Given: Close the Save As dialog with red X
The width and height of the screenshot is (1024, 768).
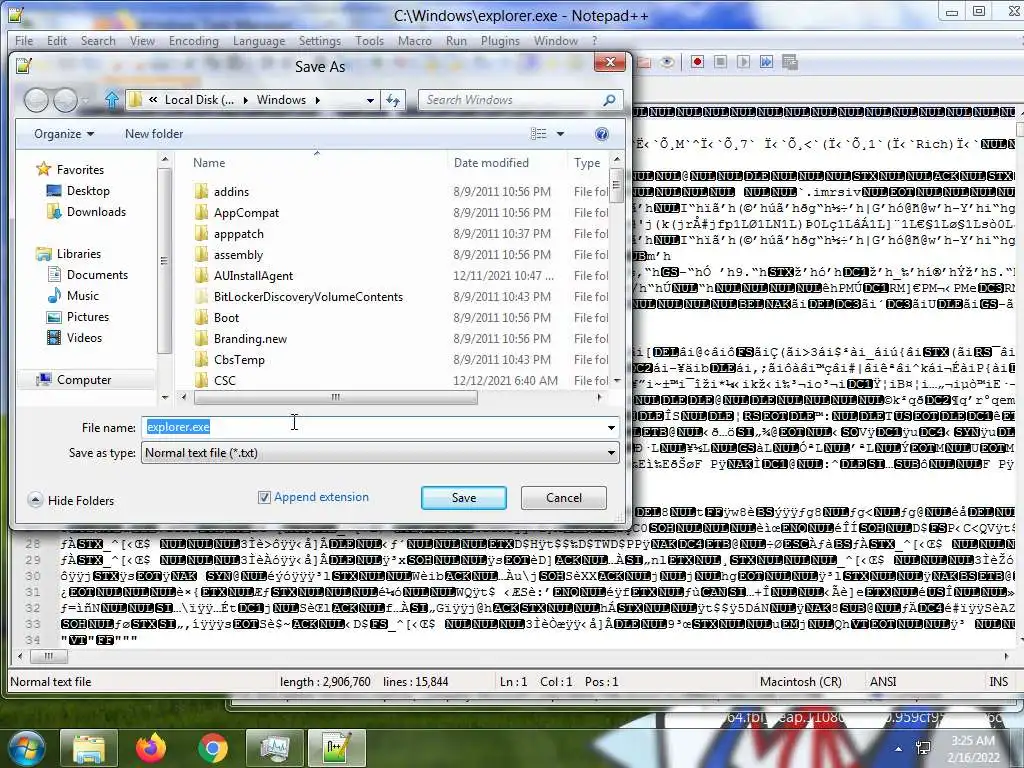Looking at the screenshot, I should [610, 62].
